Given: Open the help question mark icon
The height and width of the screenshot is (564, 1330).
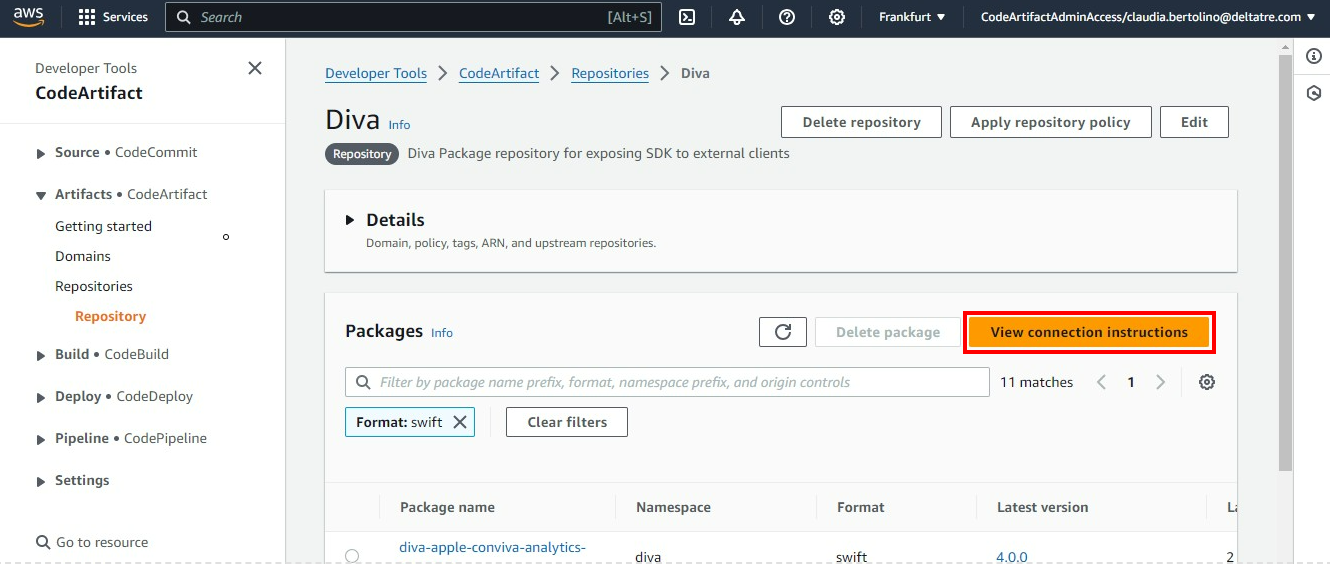Looking at the screenshot, I should click(787, 17).
